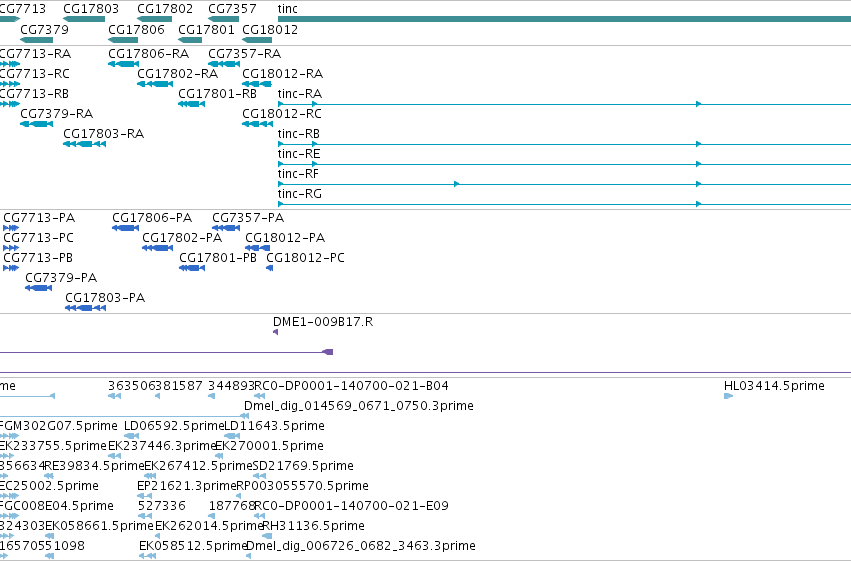Image resolution: width=851 pixels, height=561 pixels.
Task: Select transcript CG7357-RA
Action: tap(244, 54)
